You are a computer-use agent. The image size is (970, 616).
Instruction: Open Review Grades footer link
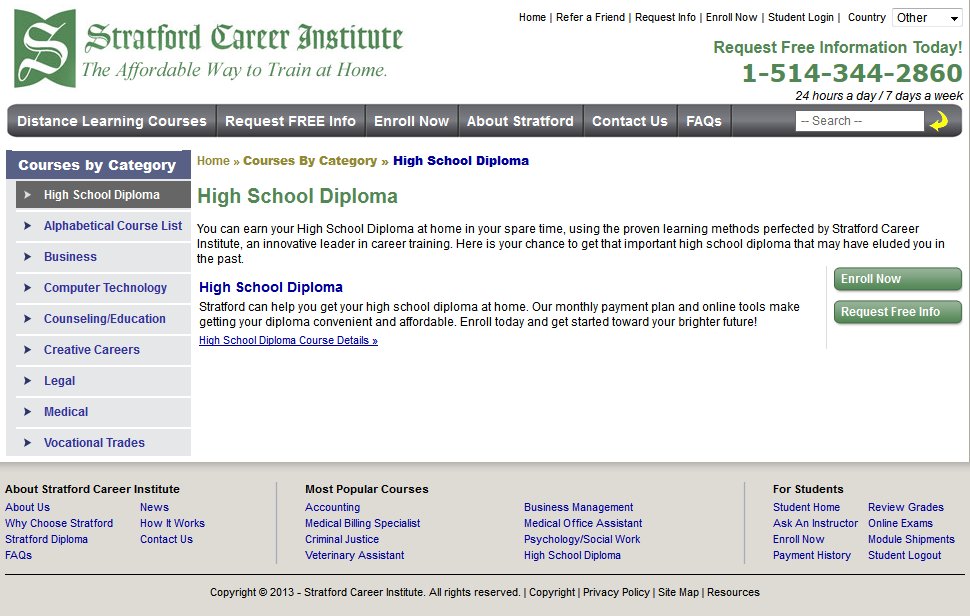(906, 507)
